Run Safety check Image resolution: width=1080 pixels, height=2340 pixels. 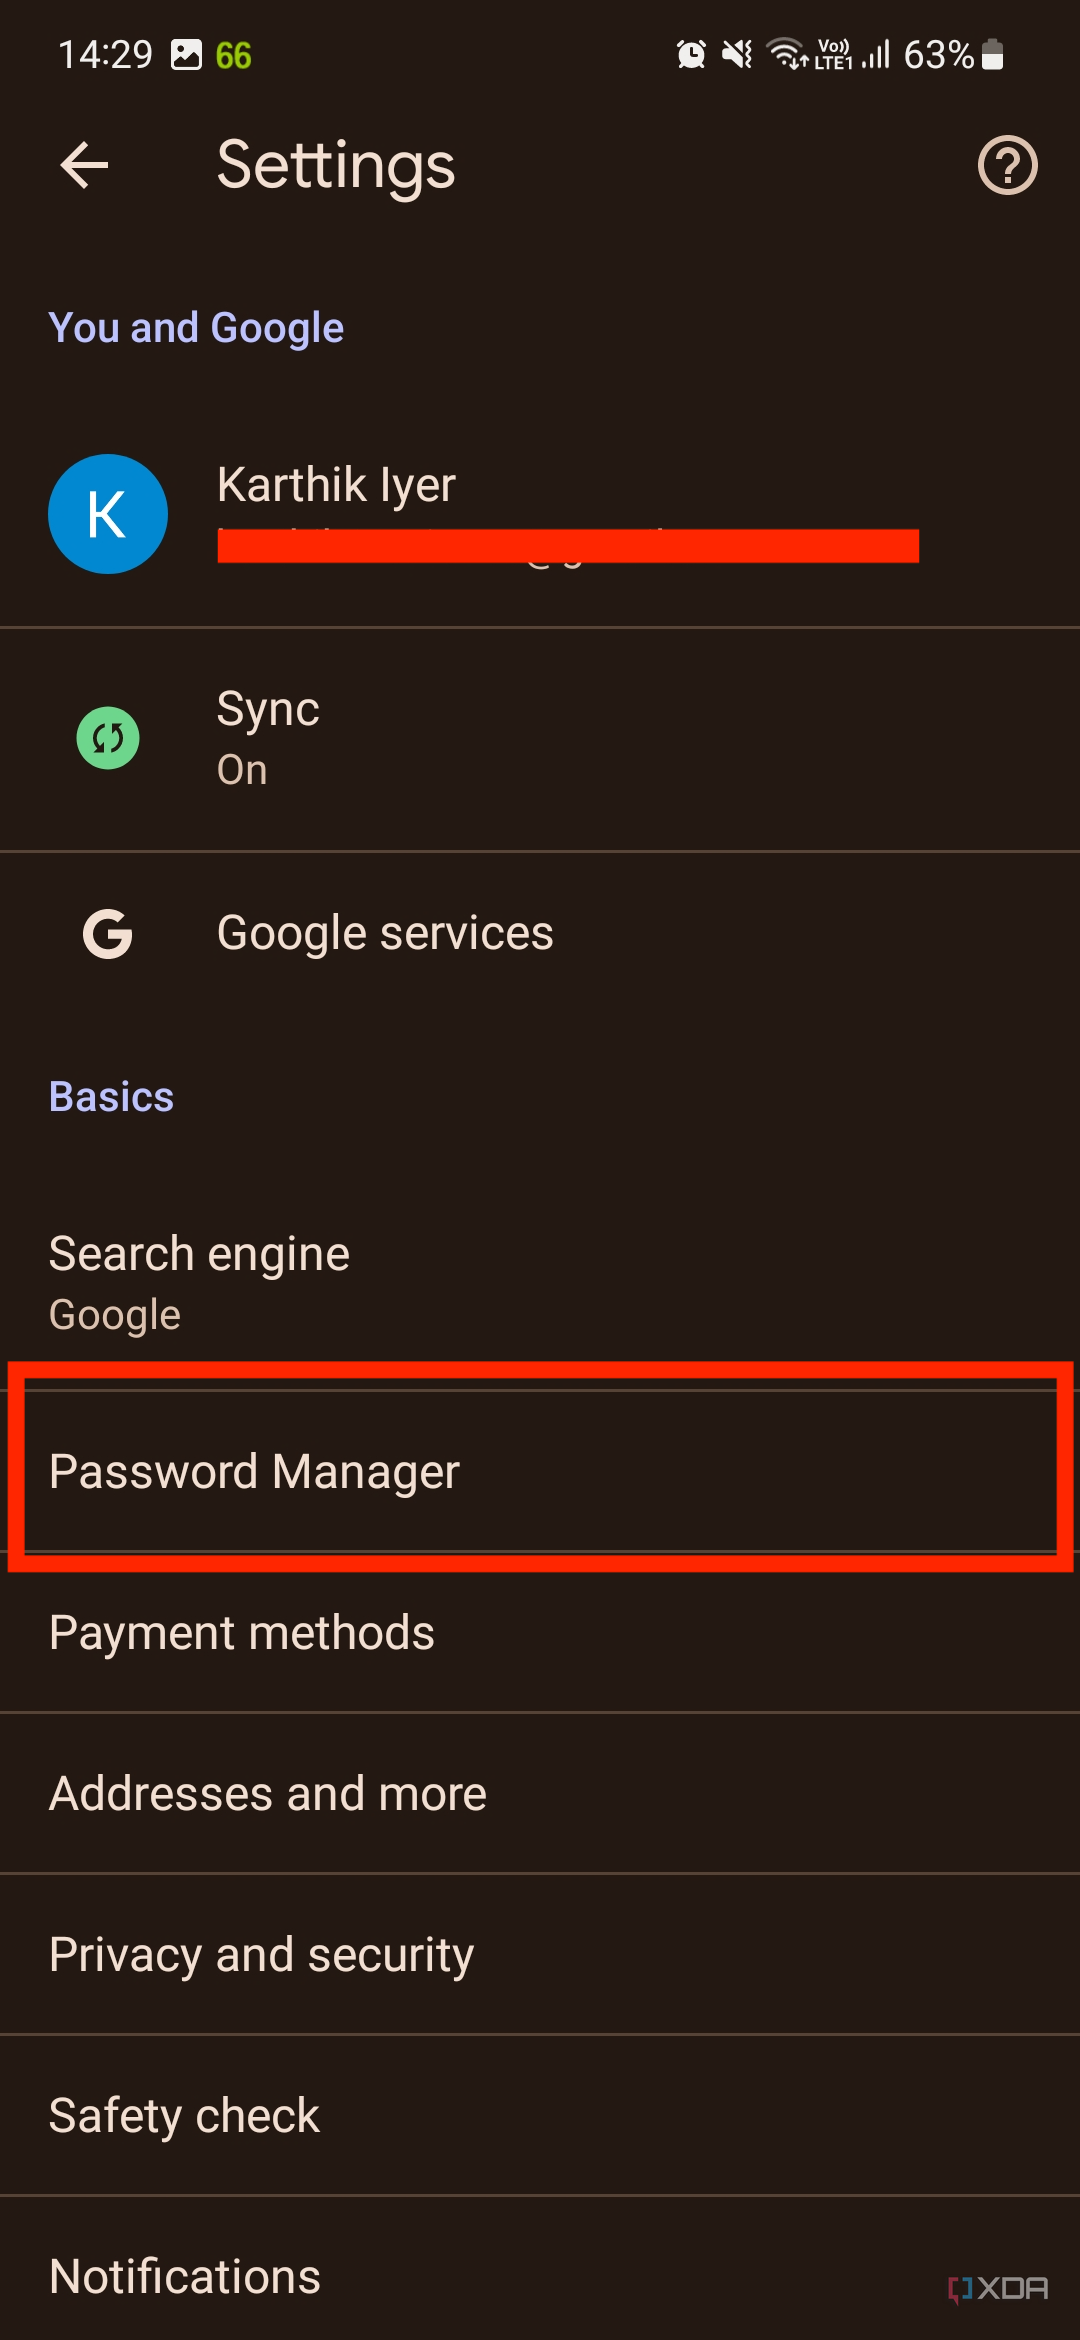[540, 2114]
